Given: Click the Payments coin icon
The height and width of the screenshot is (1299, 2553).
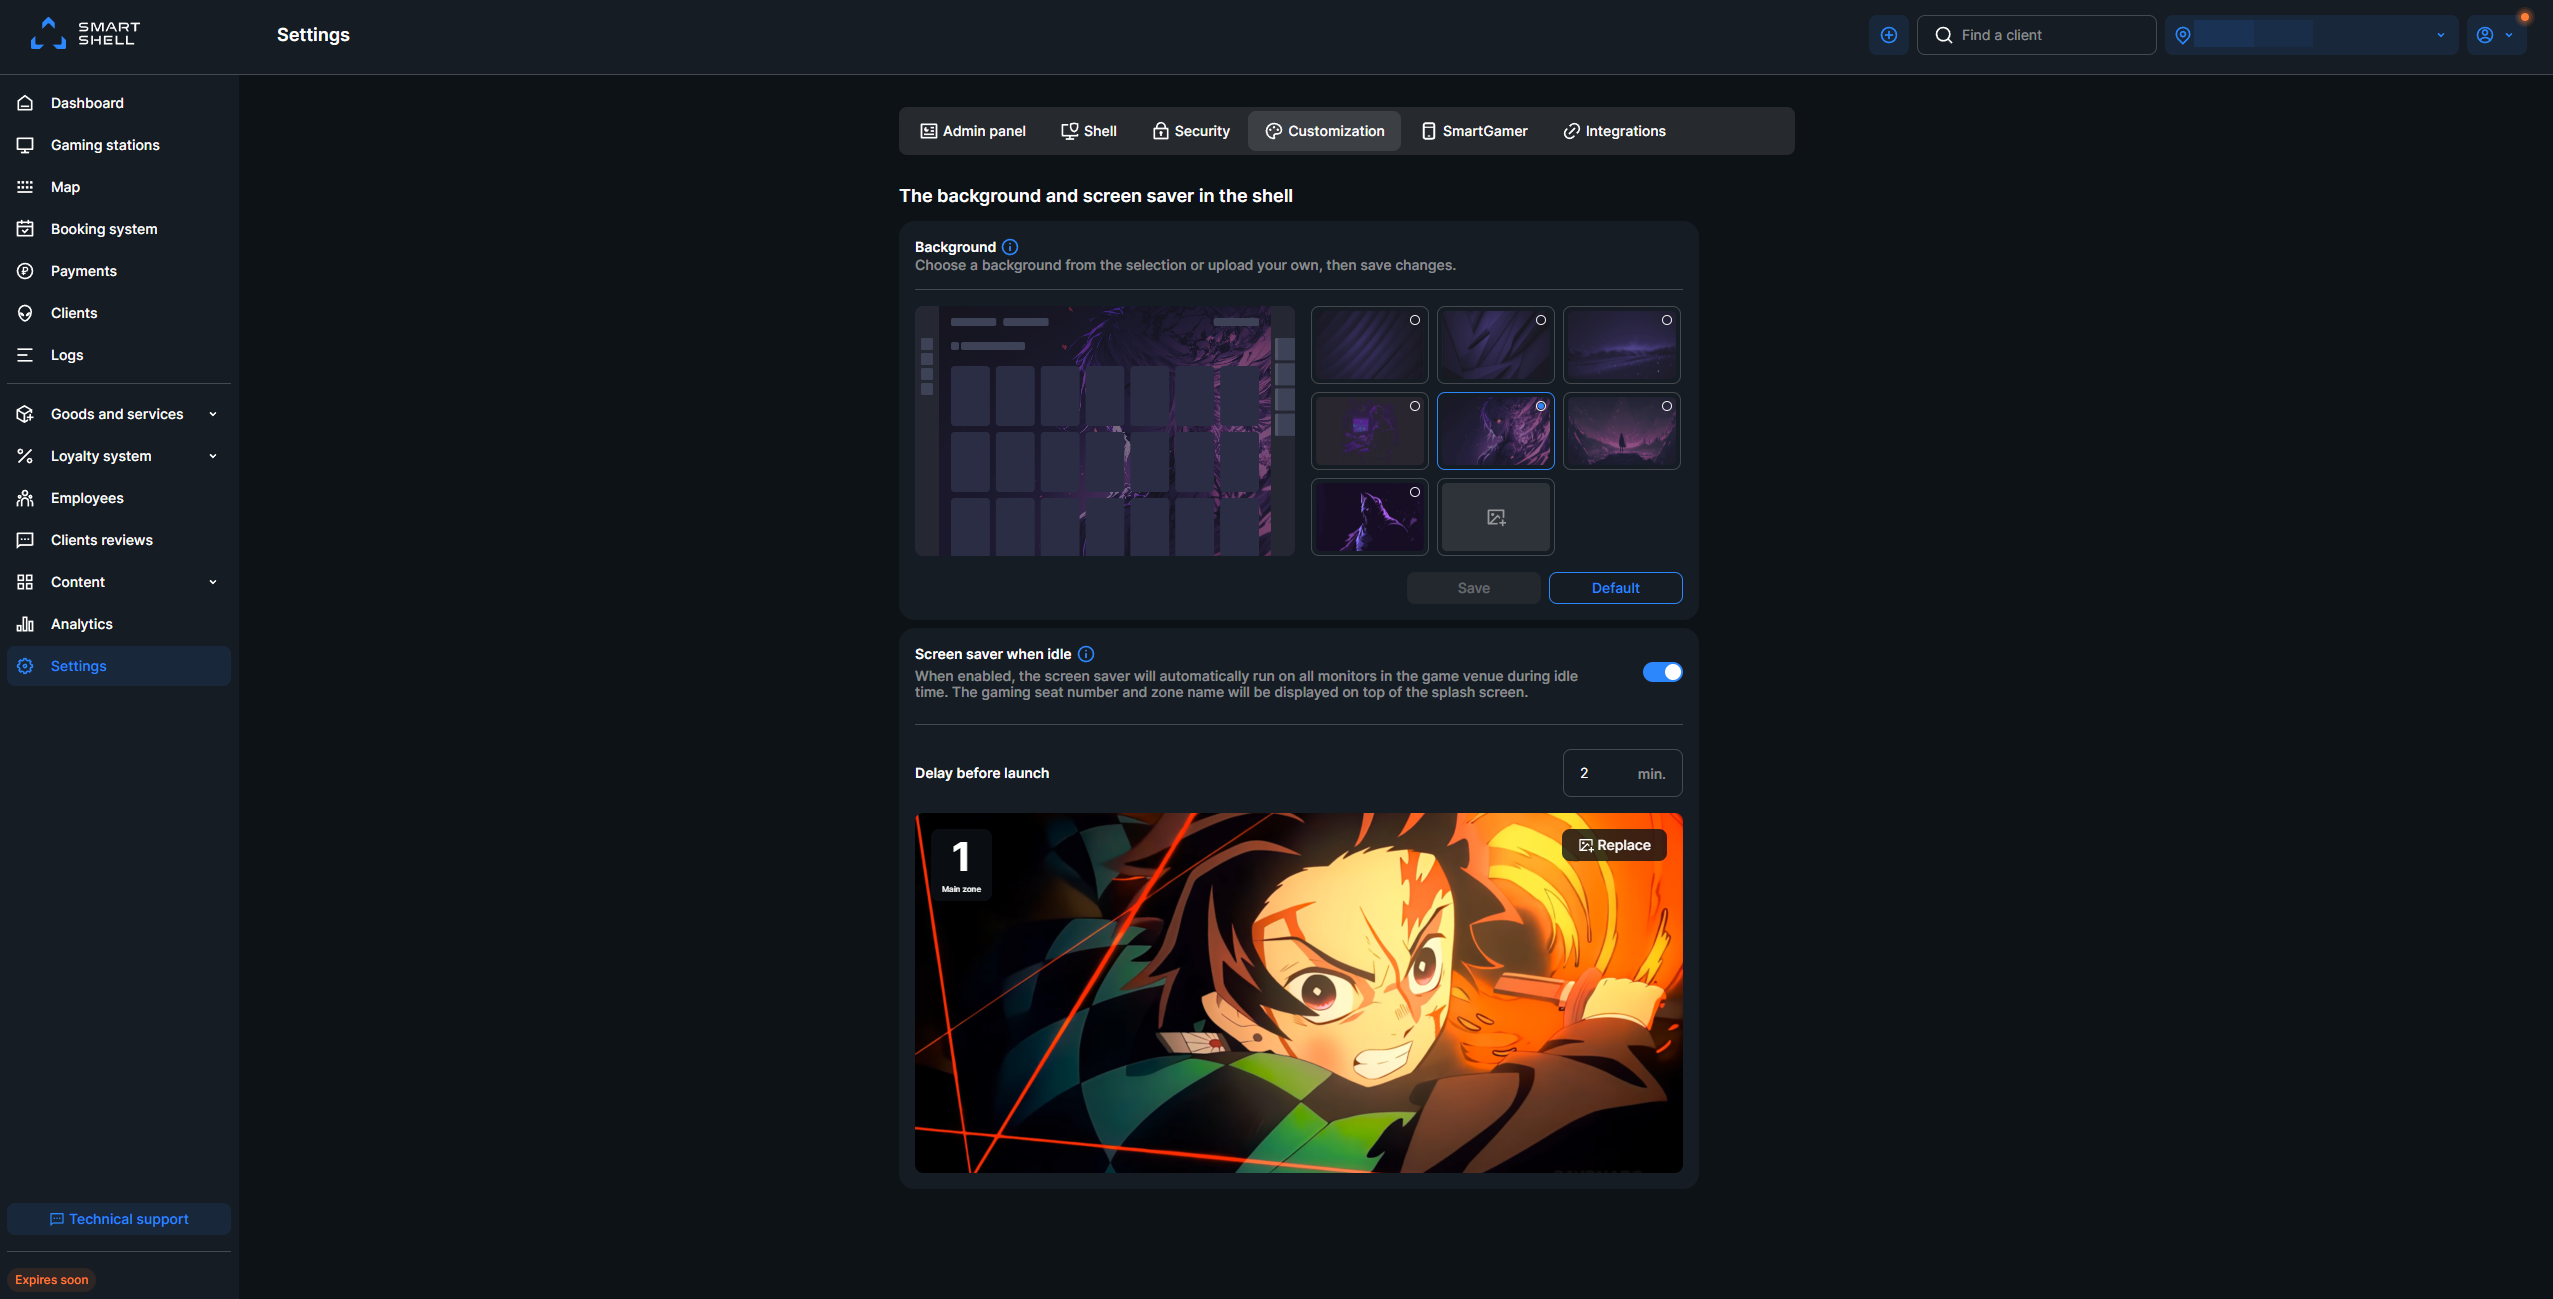Looking at the screenshot, I should pos(25,271).
